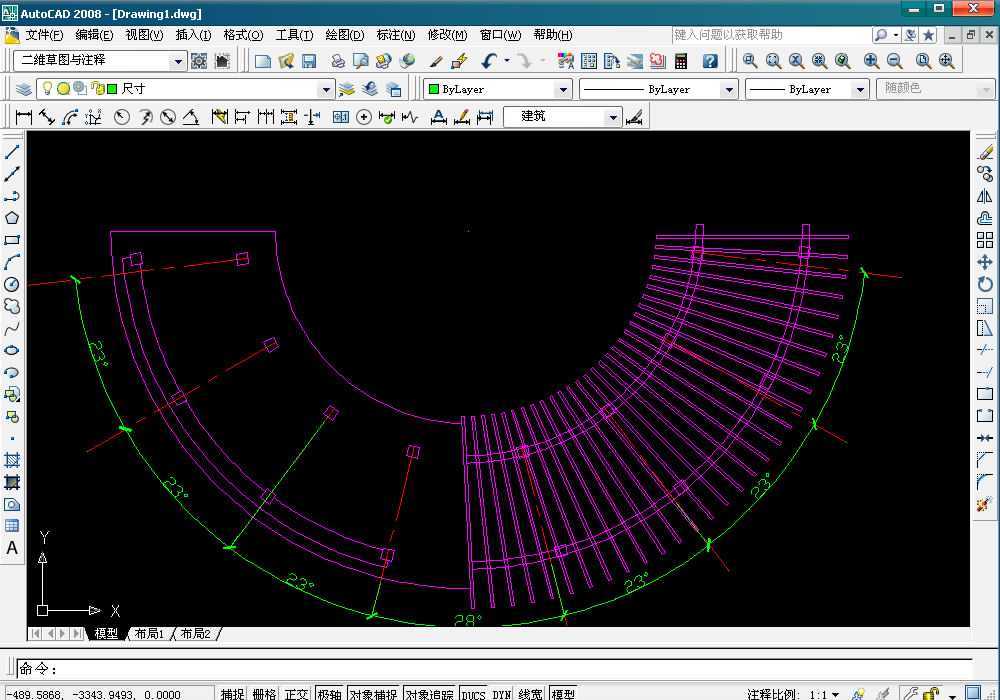Click the Aligned dimension tool
Viewport: 1000px width, 700px height.
click(x=47, y=117)
